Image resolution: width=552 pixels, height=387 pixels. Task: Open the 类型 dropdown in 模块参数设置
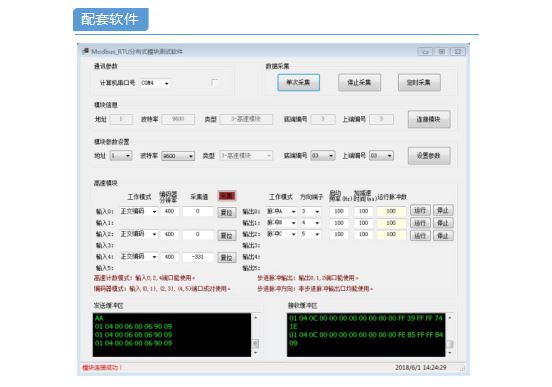[x=246, y=156]
